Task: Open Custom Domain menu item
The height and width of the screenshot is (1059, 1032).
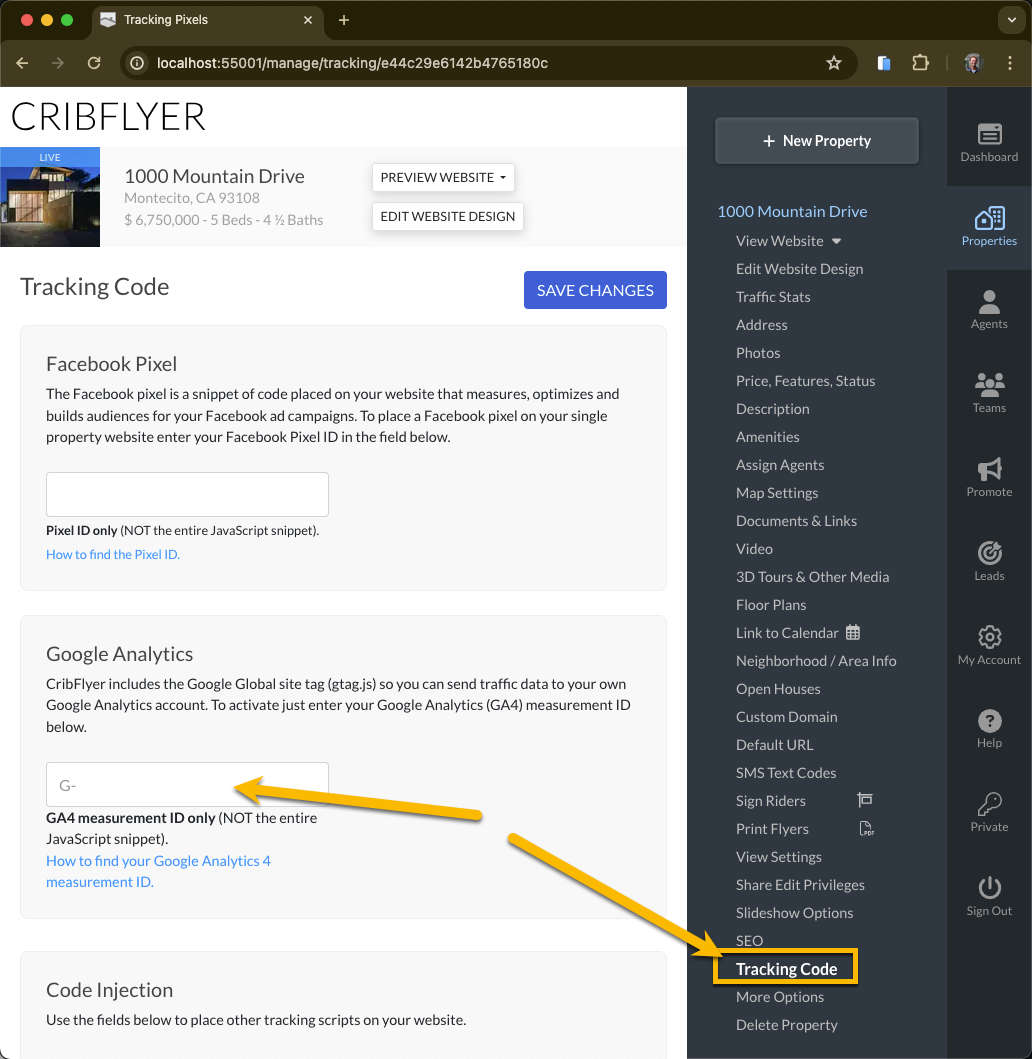Action: (x=787, y=717)
